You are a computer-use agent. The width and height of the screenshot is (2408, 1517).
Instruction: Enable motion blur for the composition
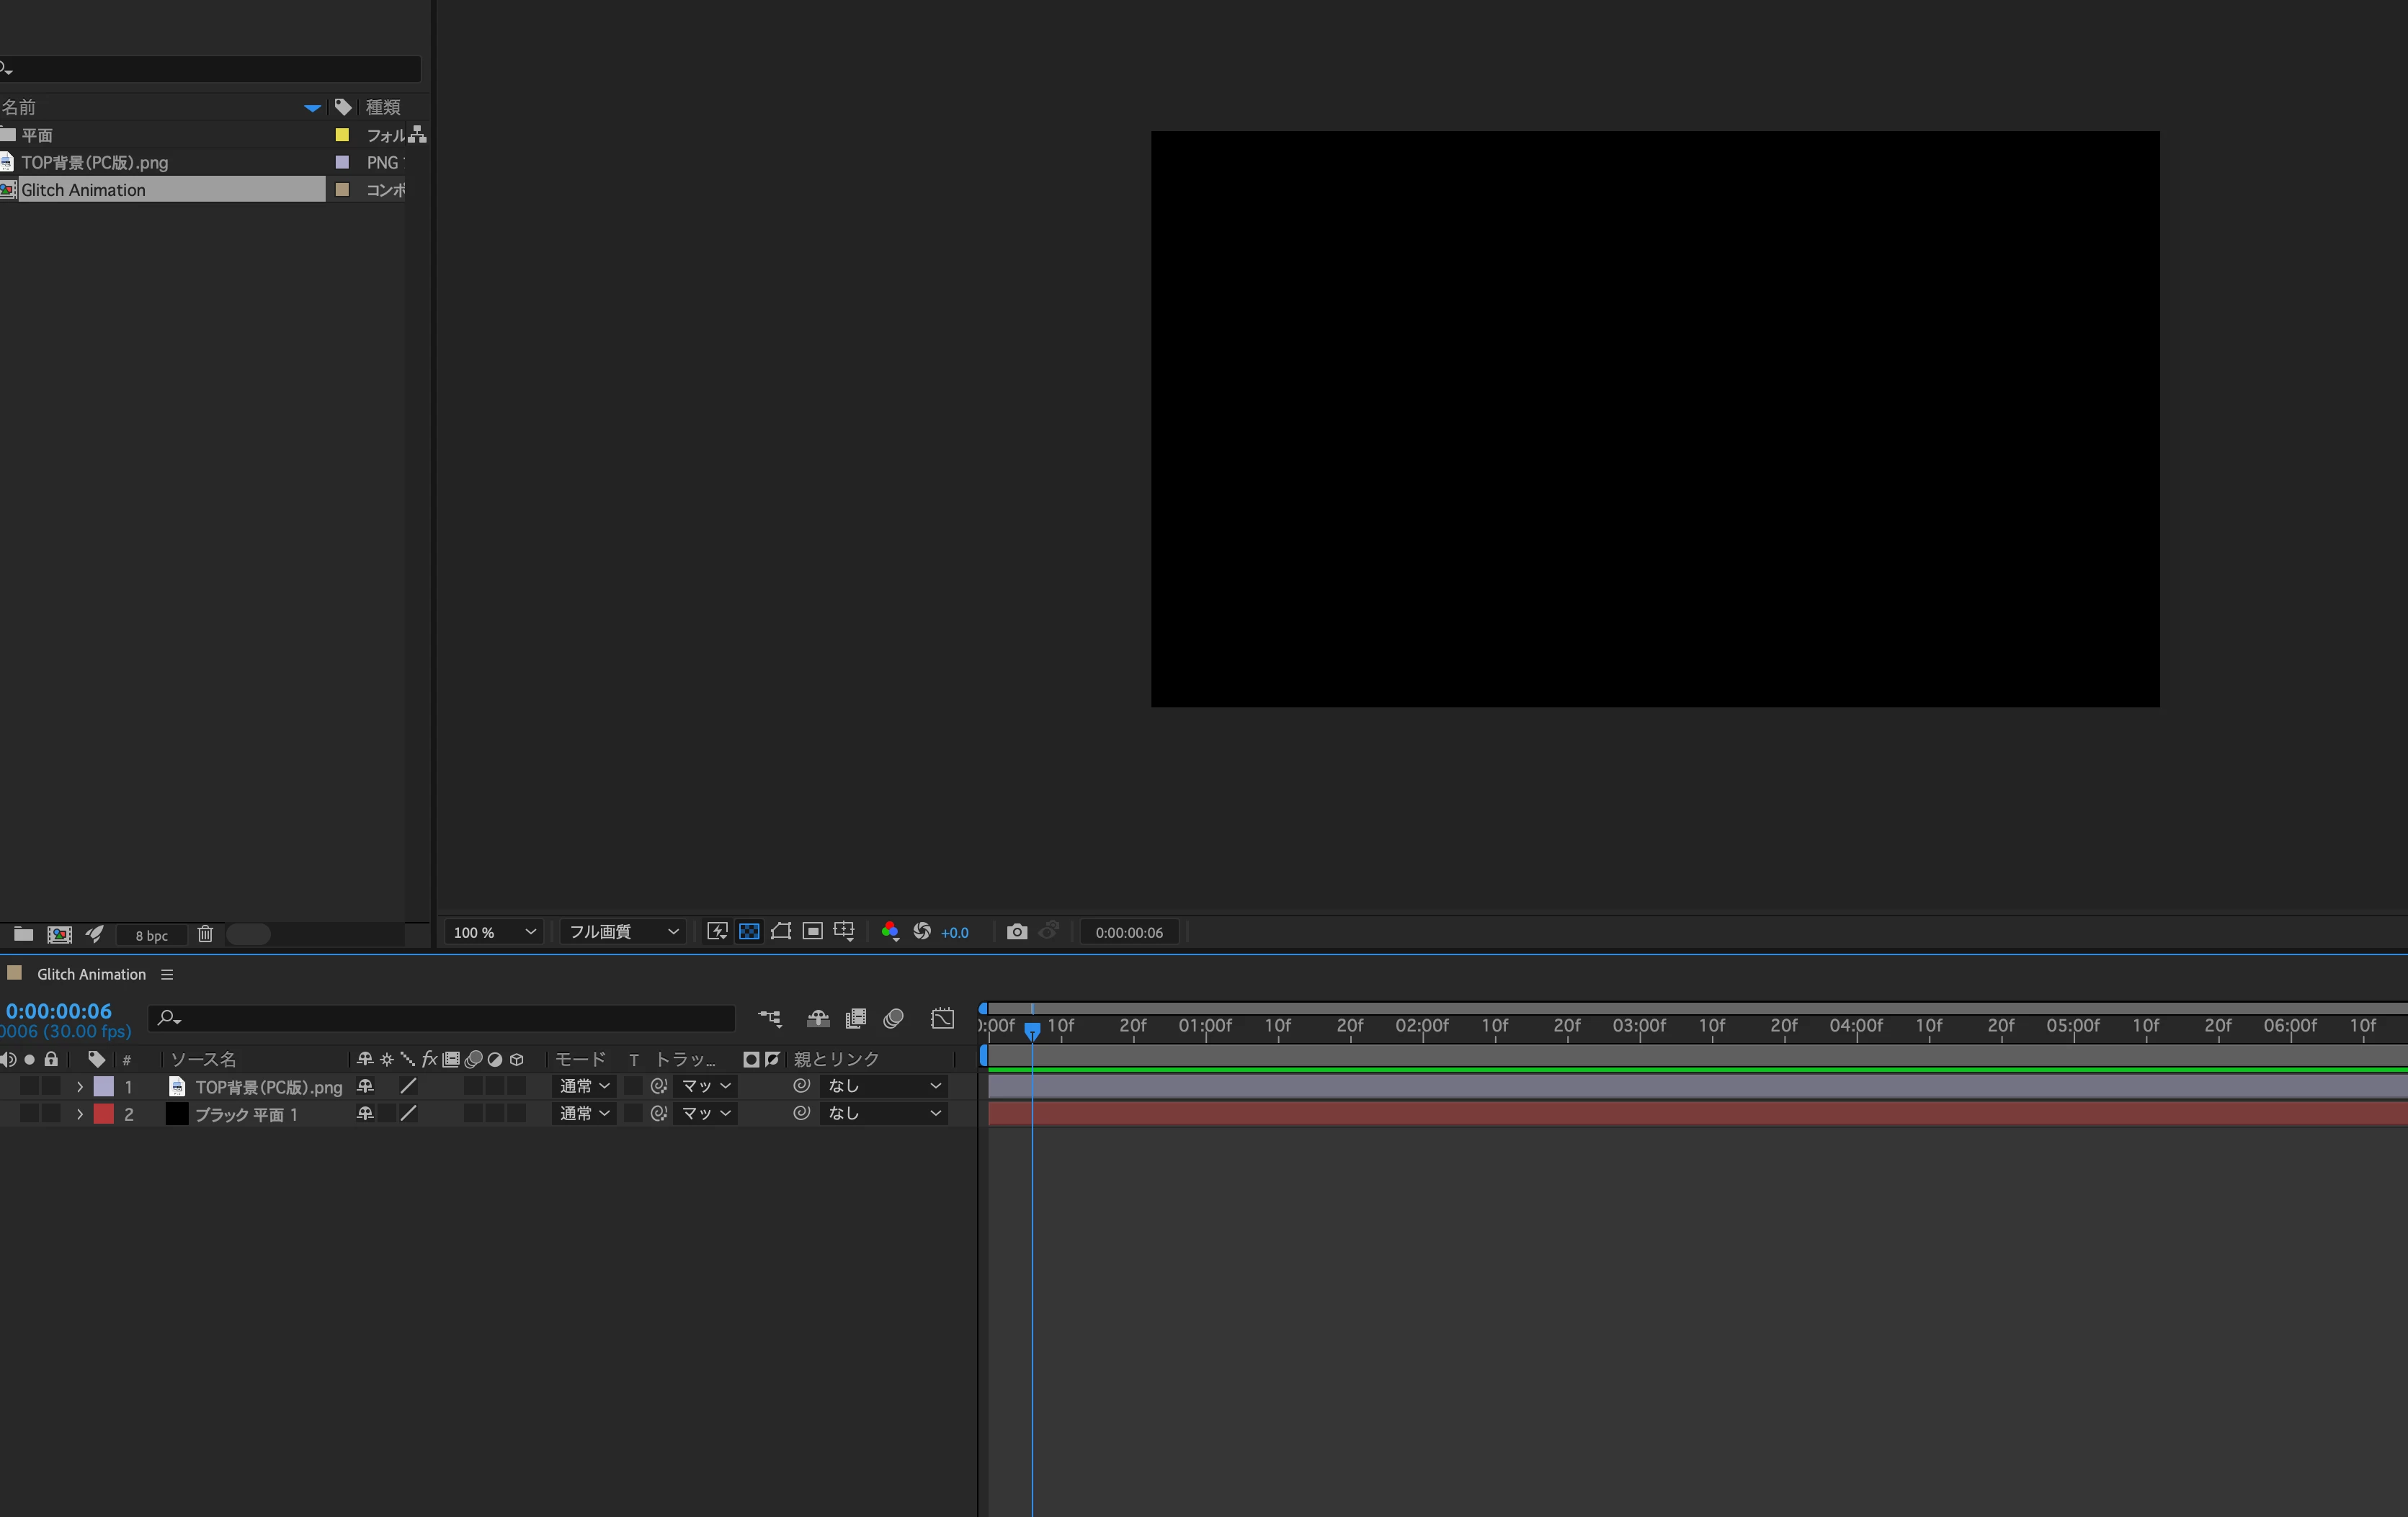point(894,1018)
